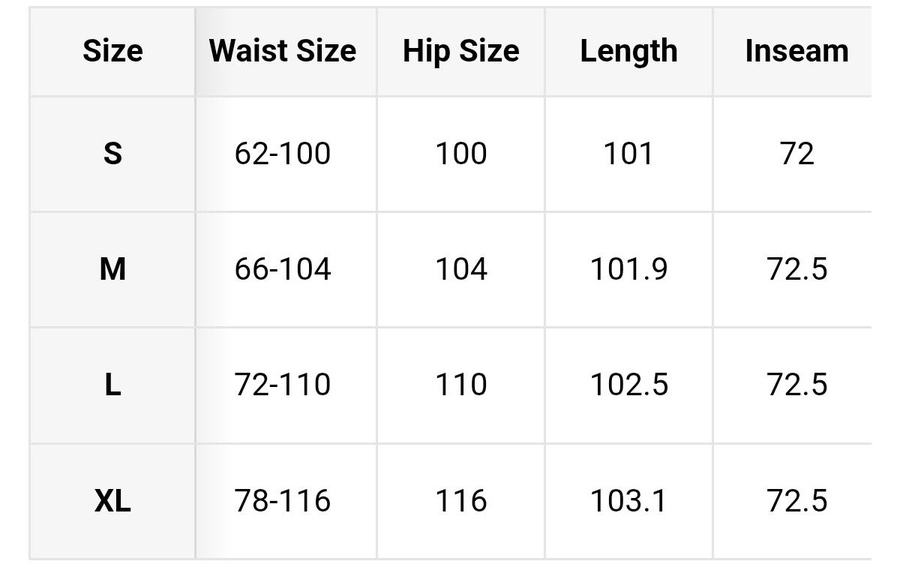Click the inseam cell in the XL row
Image resolution: width=900 pixels, height=573 pixels.
796,501
